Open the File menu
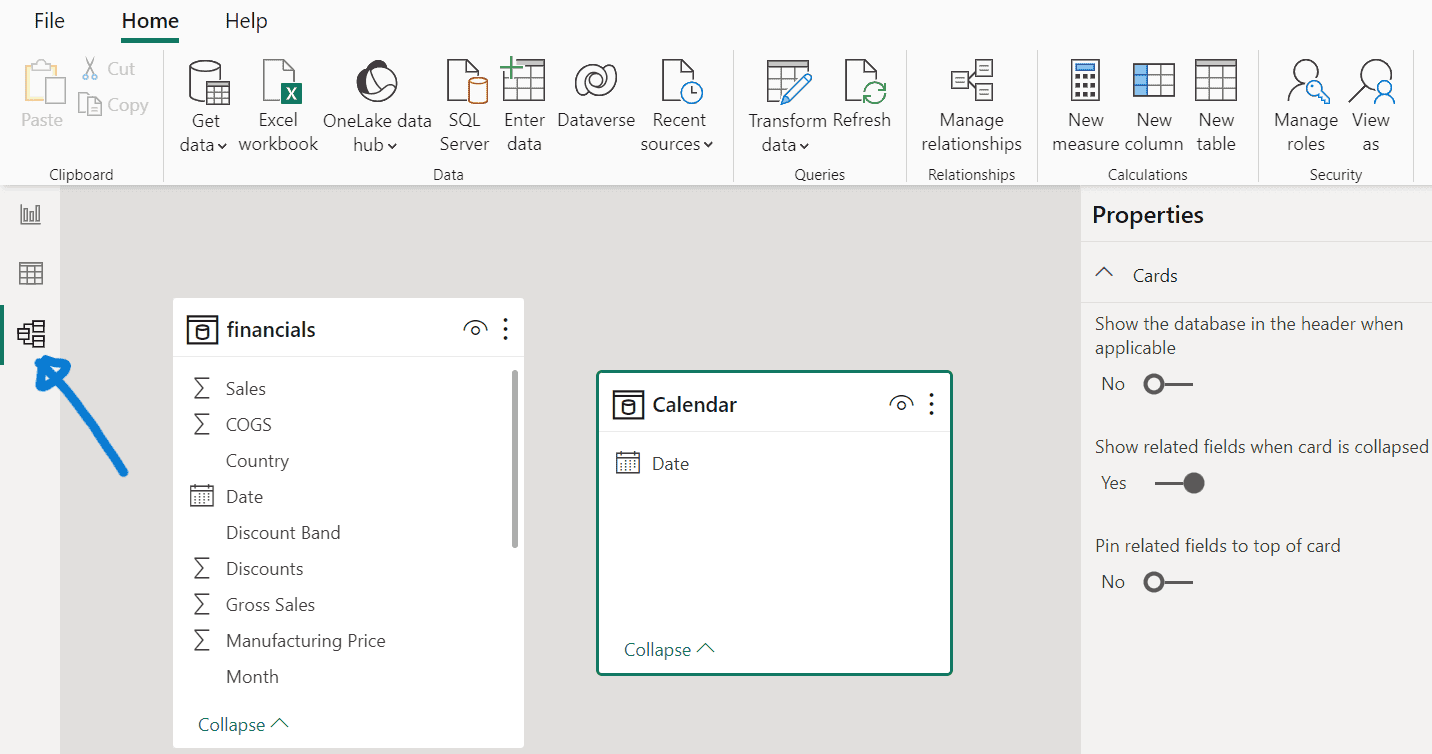The image size is (1432, 754). pyautogui.click(x=49, y=21)
